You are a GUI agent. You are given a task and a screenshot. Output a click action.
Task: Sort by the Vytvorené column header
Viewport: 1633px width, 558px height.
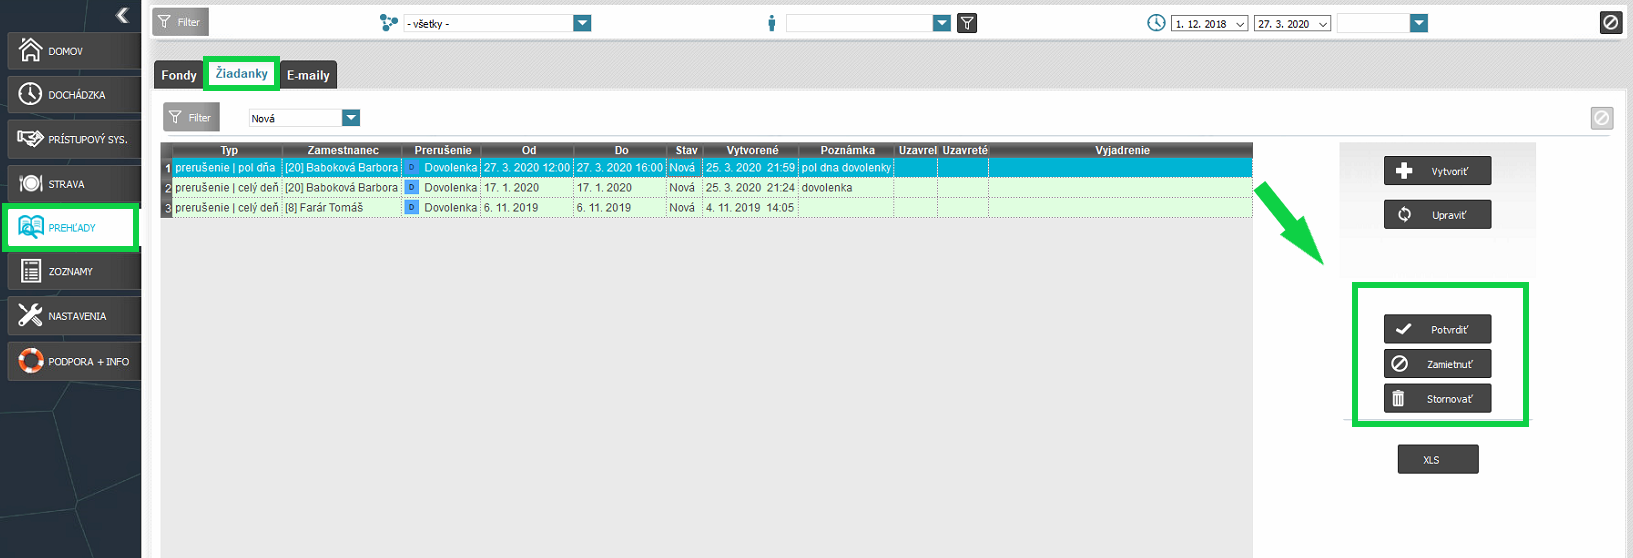(x=752, y=150)
